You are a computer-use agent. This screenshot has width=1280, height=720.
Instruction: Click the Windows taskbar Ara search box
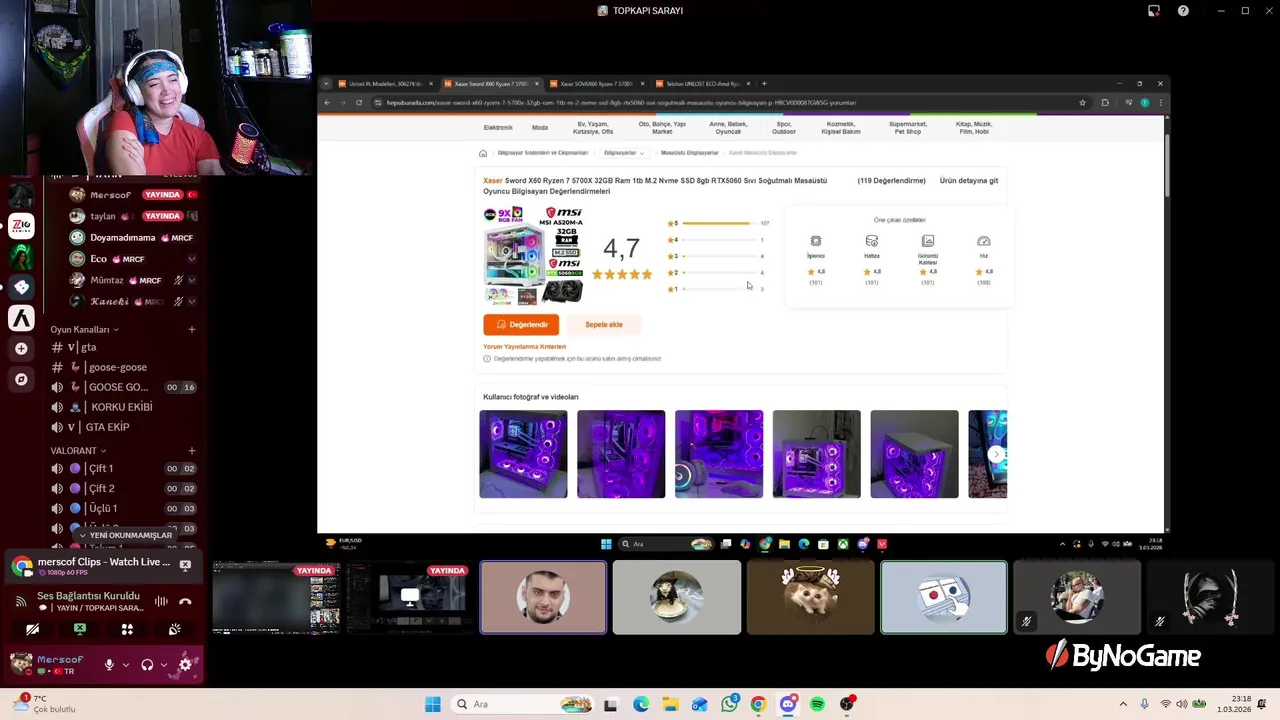[x=523, y=704]
